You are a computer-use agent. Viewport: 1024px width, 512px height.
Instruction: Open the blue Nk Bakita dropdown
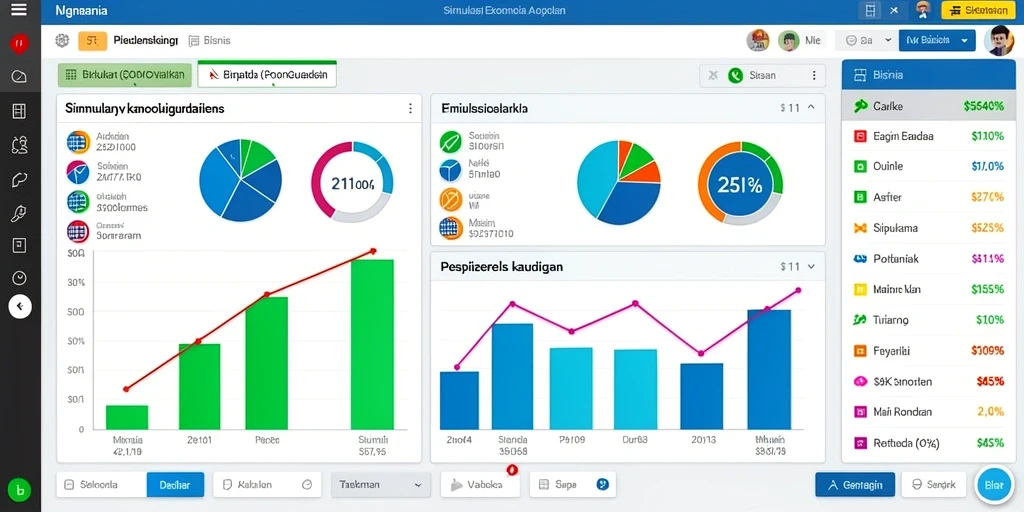(937, 40)
